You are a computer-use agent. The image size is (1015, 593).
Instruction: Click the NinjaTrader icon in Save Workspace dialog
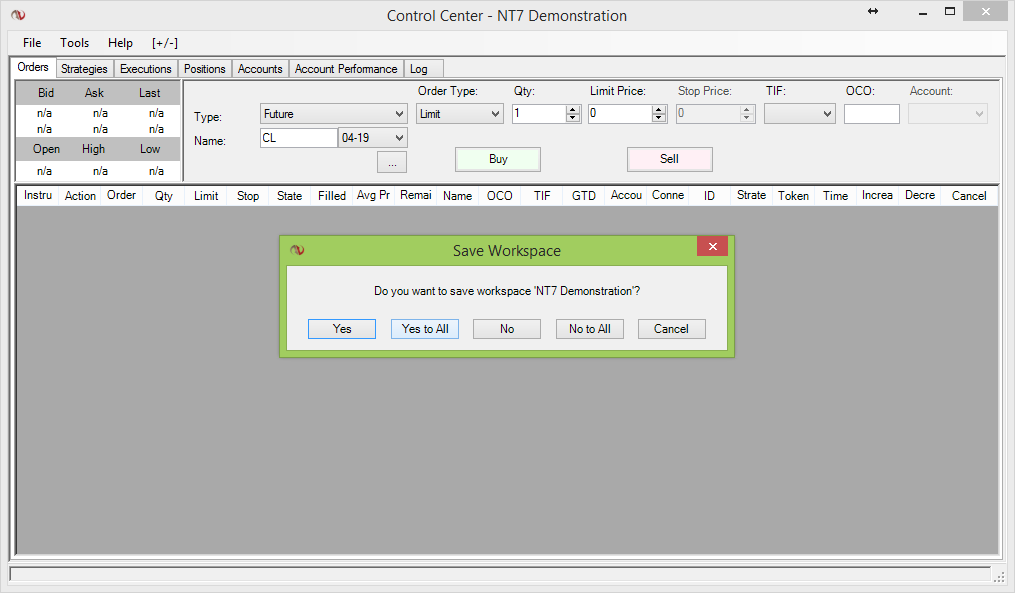pos(297,250)
